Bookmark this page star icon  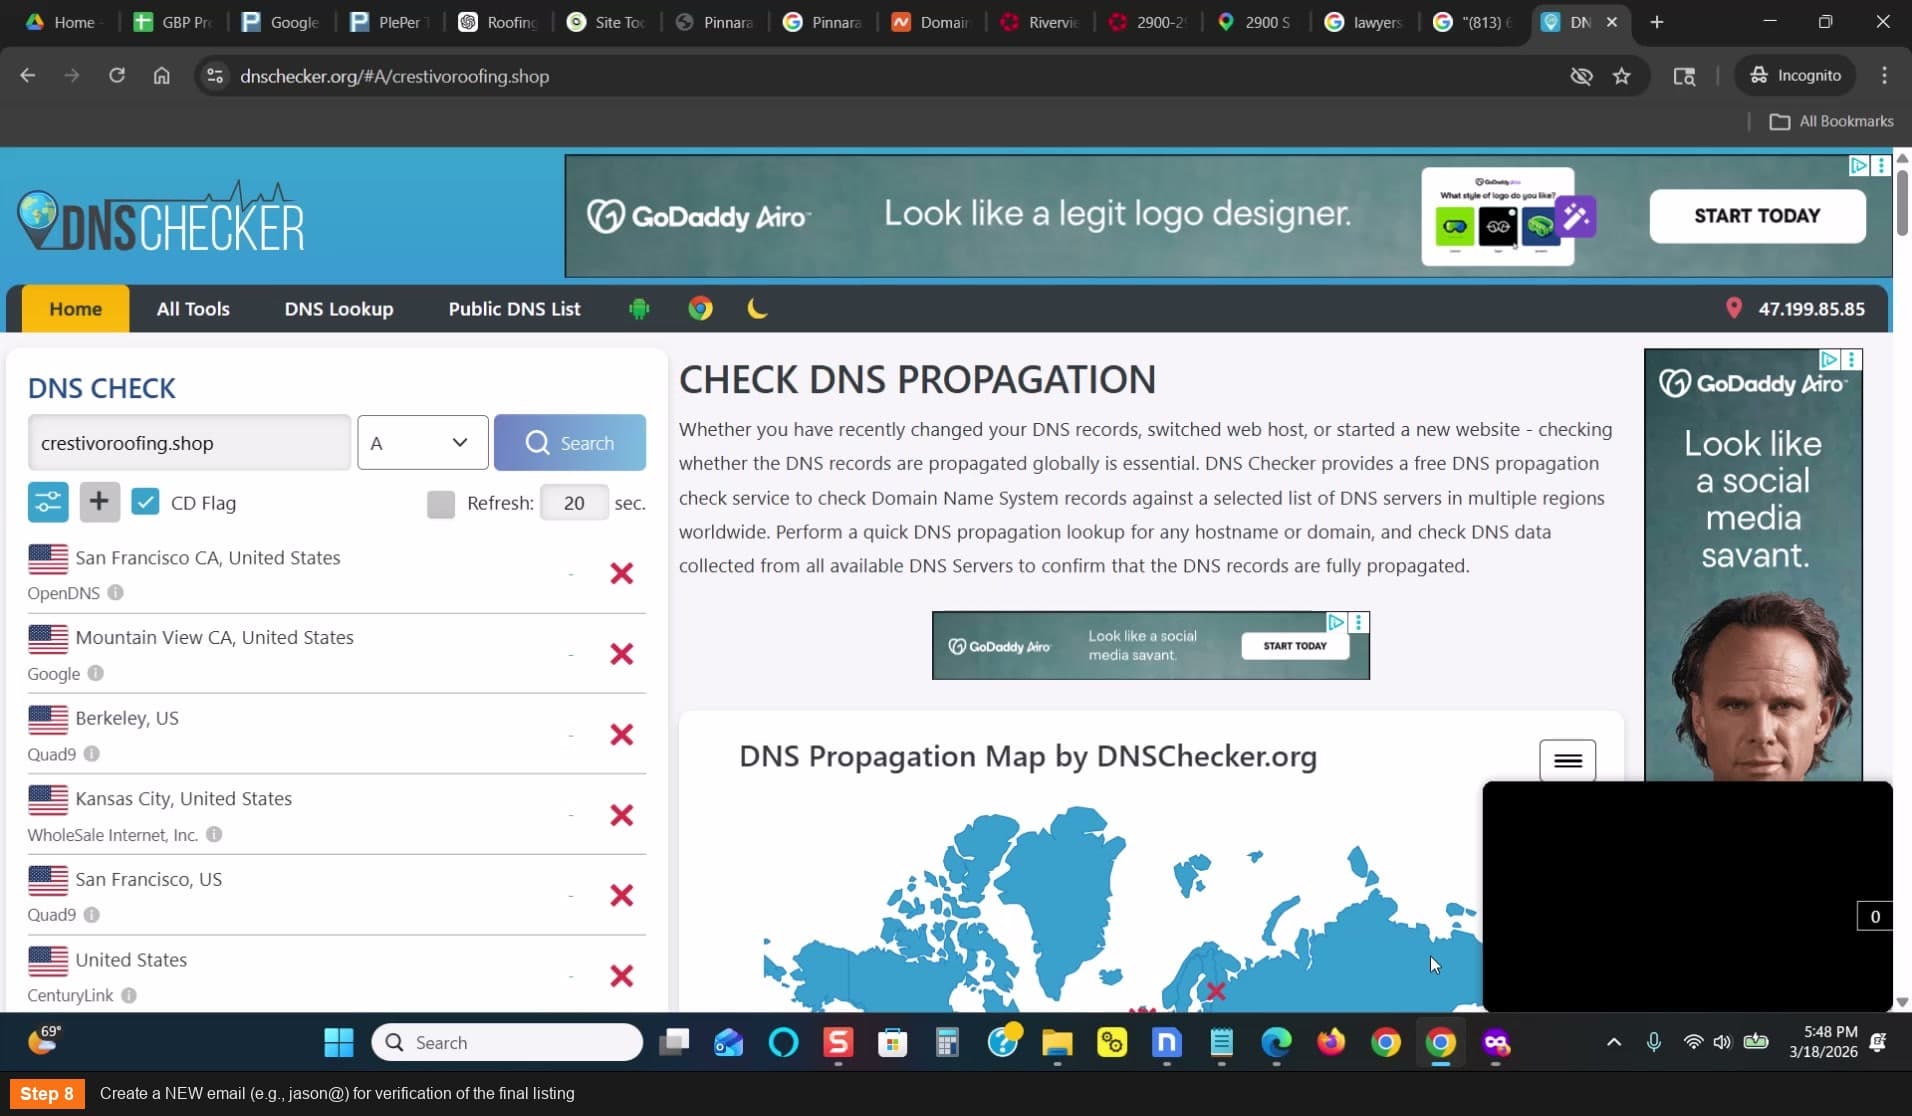tap(1621, 76)
